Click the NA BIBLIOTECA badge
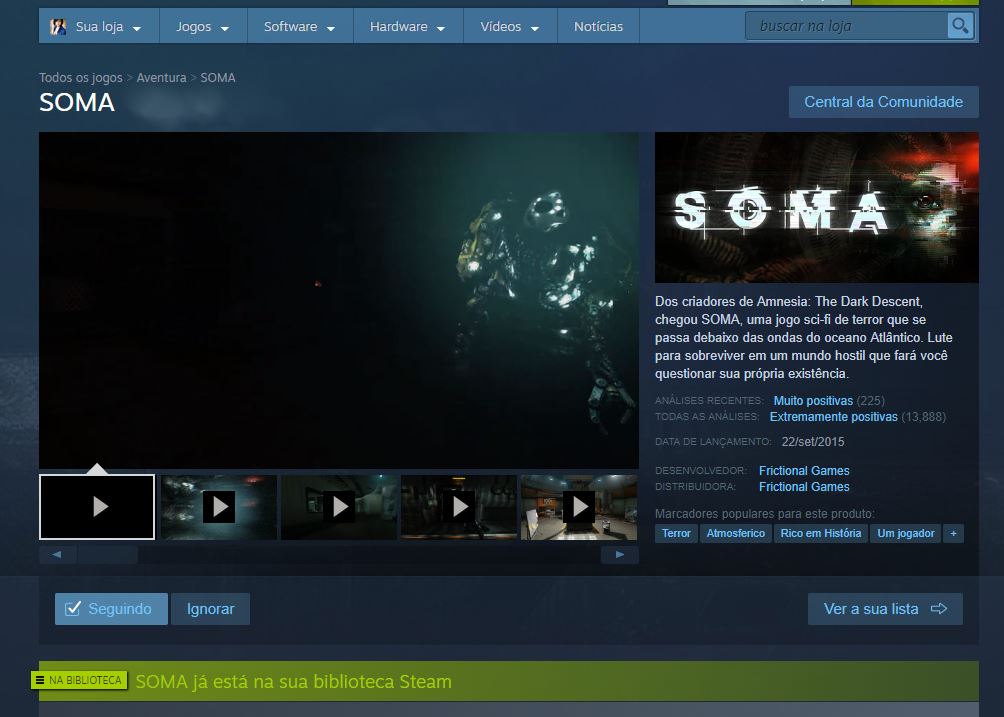The width and height of the screenshot is (1004, 717). point(79,680)
